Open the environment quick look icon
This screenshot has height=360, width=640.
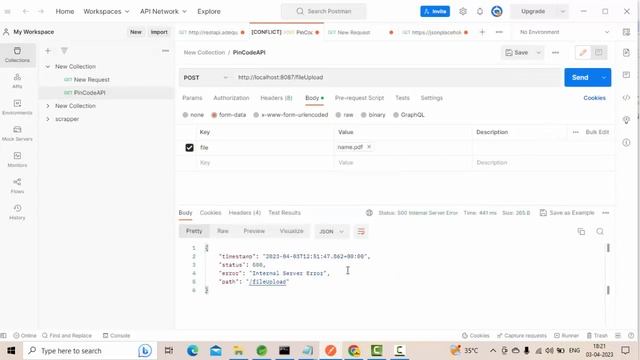click(626, 32)
